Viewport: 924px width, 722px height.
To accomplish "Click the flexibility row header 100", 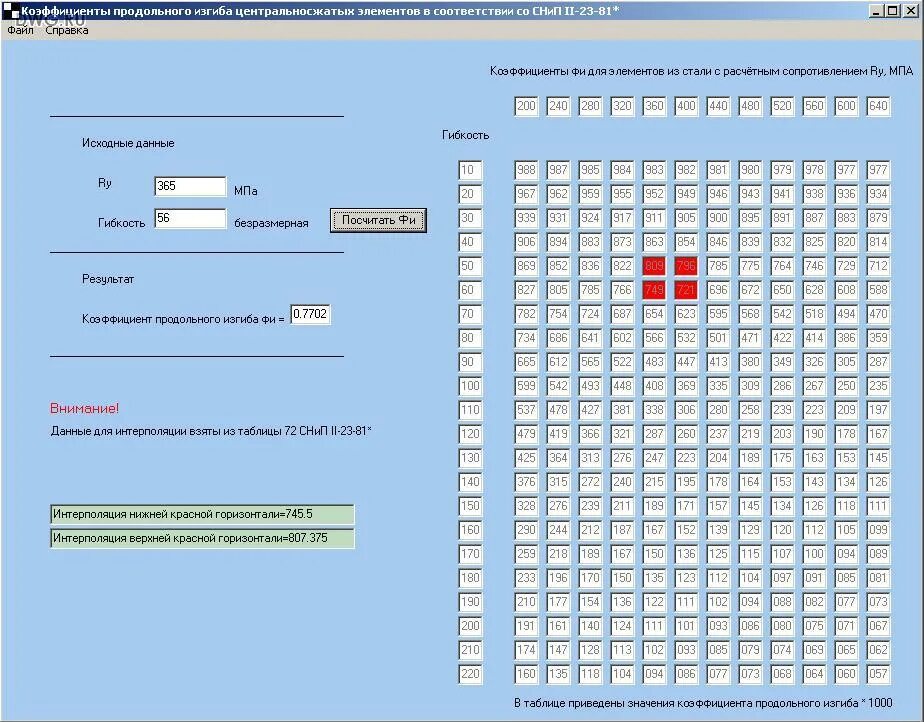I will pos(470,386).
